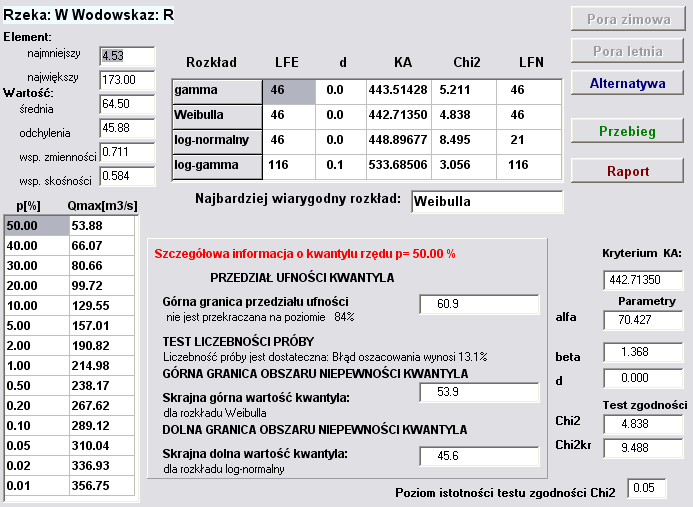The image size is (693, 507).
Task: Click the Chi2 test field 4.838
Action: pos(643,424)
